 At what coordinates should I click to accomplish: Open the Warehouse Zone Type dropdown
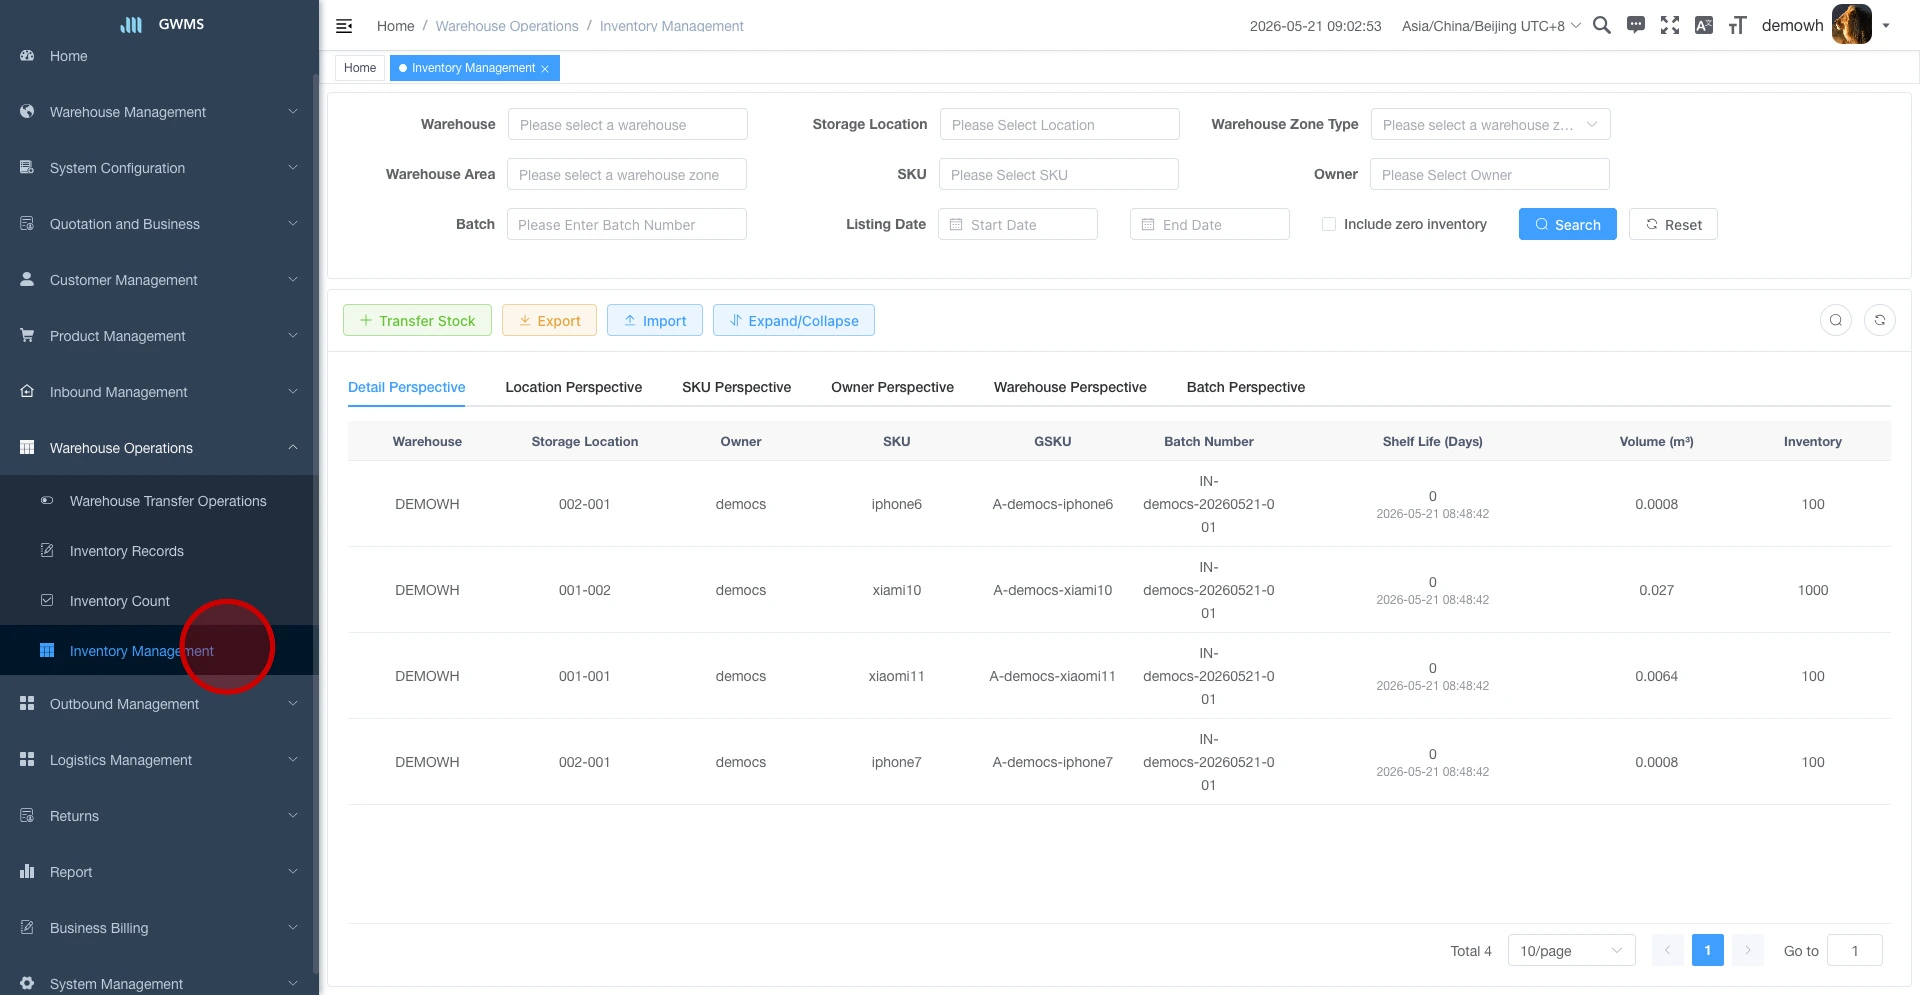pyautogui.click(x=1490, y=124)
